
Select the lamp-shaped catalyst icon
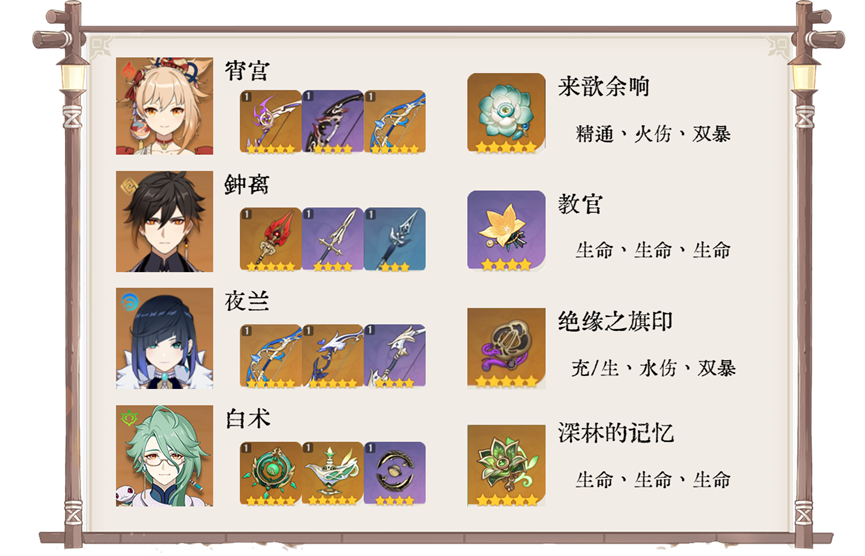pos(333,473)
